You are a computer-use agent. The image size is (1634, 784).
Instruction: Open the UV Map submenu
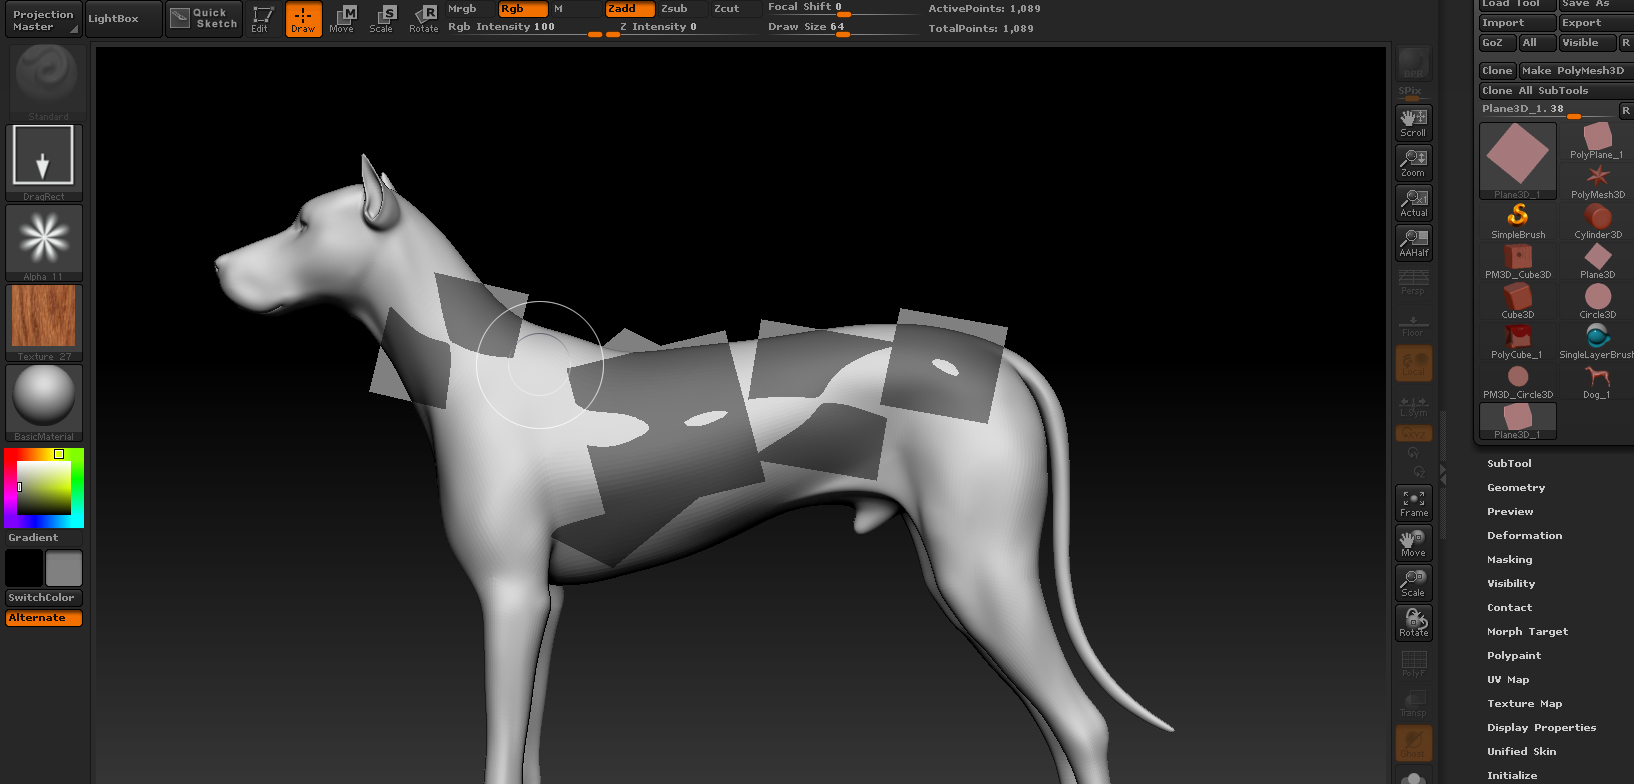pyautogui.click(x=1508, y=680)
